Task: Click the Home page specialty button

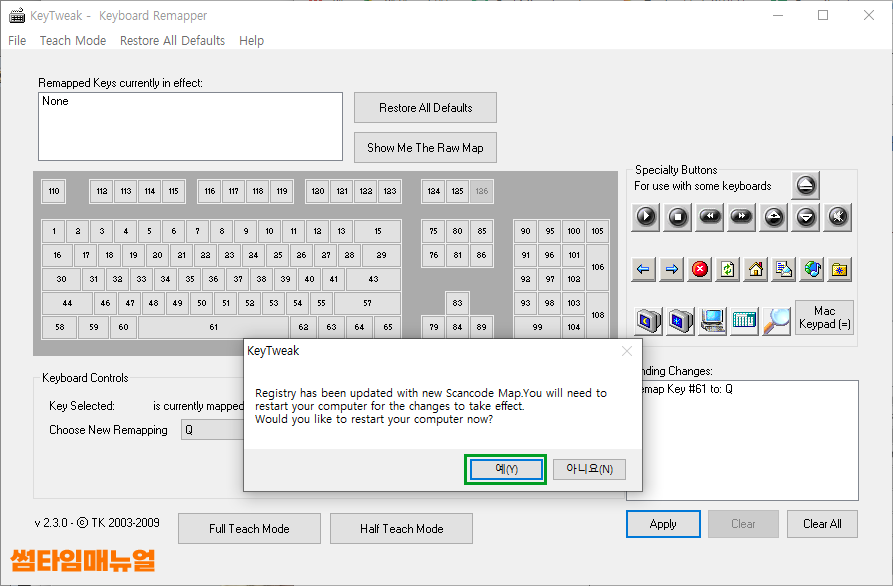Action: pos(756,269)
